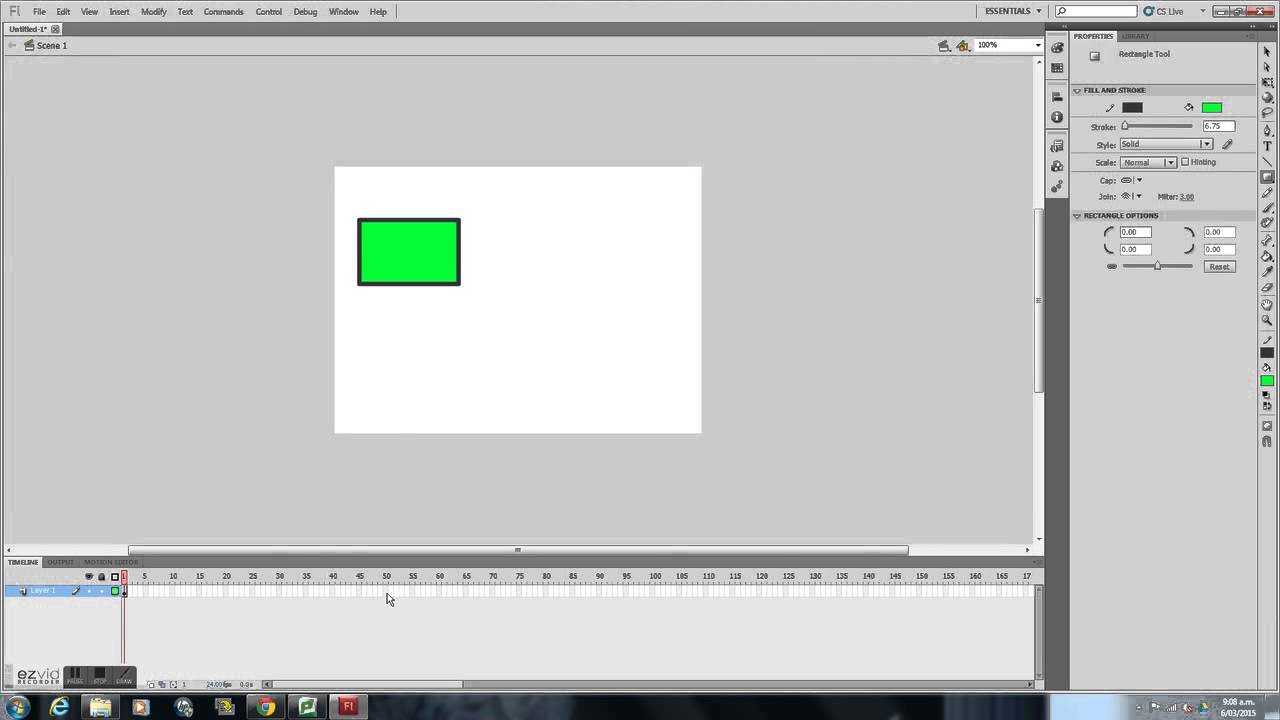Open the stroke Style dropdown showing Solid
The image size is (1280, 720).
click(1165, 144)
